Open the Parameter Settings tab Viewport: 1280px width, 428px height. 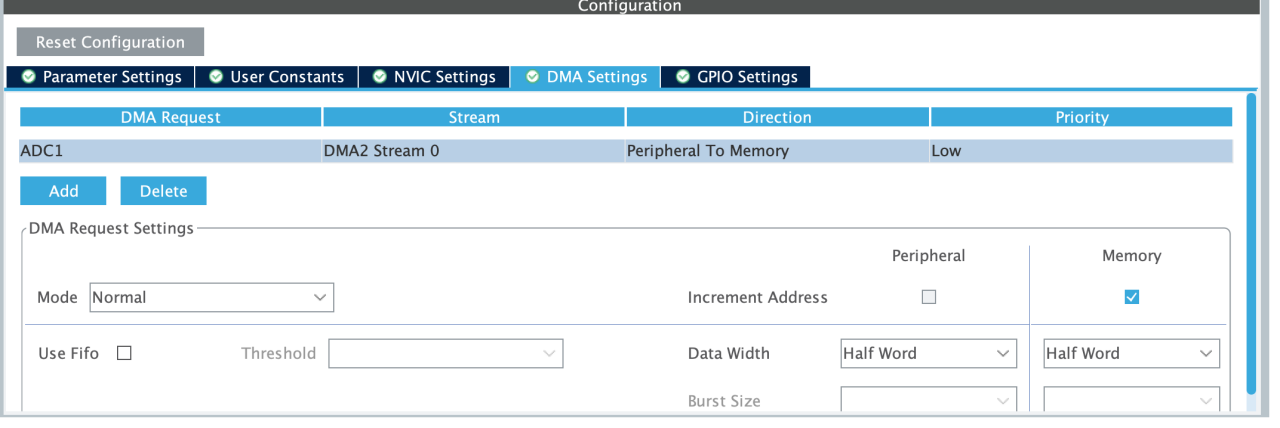tap(100, 77)
